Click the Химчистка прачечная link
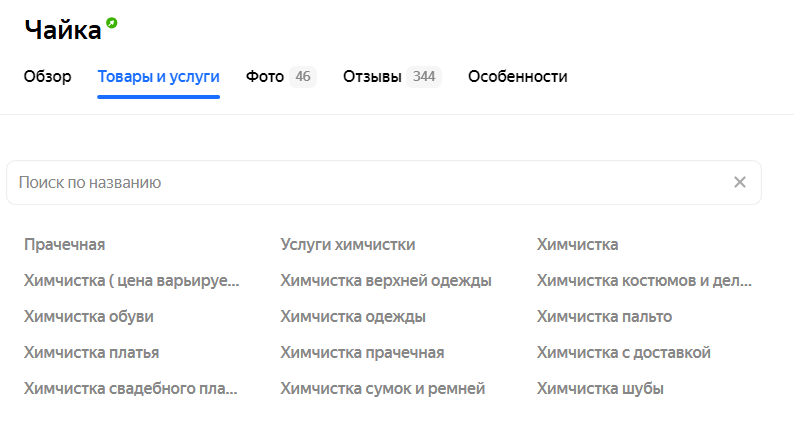This screenshot has height=429, width=794. point(362,353)
